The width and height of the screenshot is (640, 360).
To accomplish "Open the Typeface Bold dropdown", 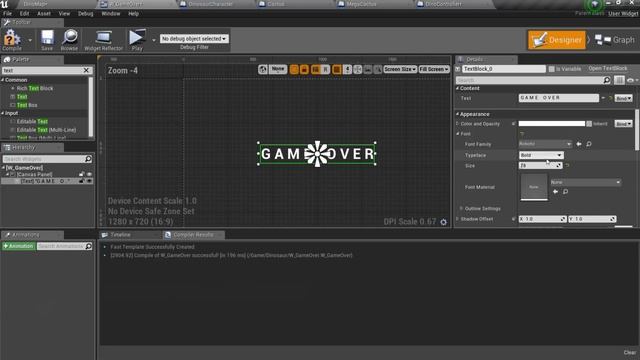I will [541, 155].
